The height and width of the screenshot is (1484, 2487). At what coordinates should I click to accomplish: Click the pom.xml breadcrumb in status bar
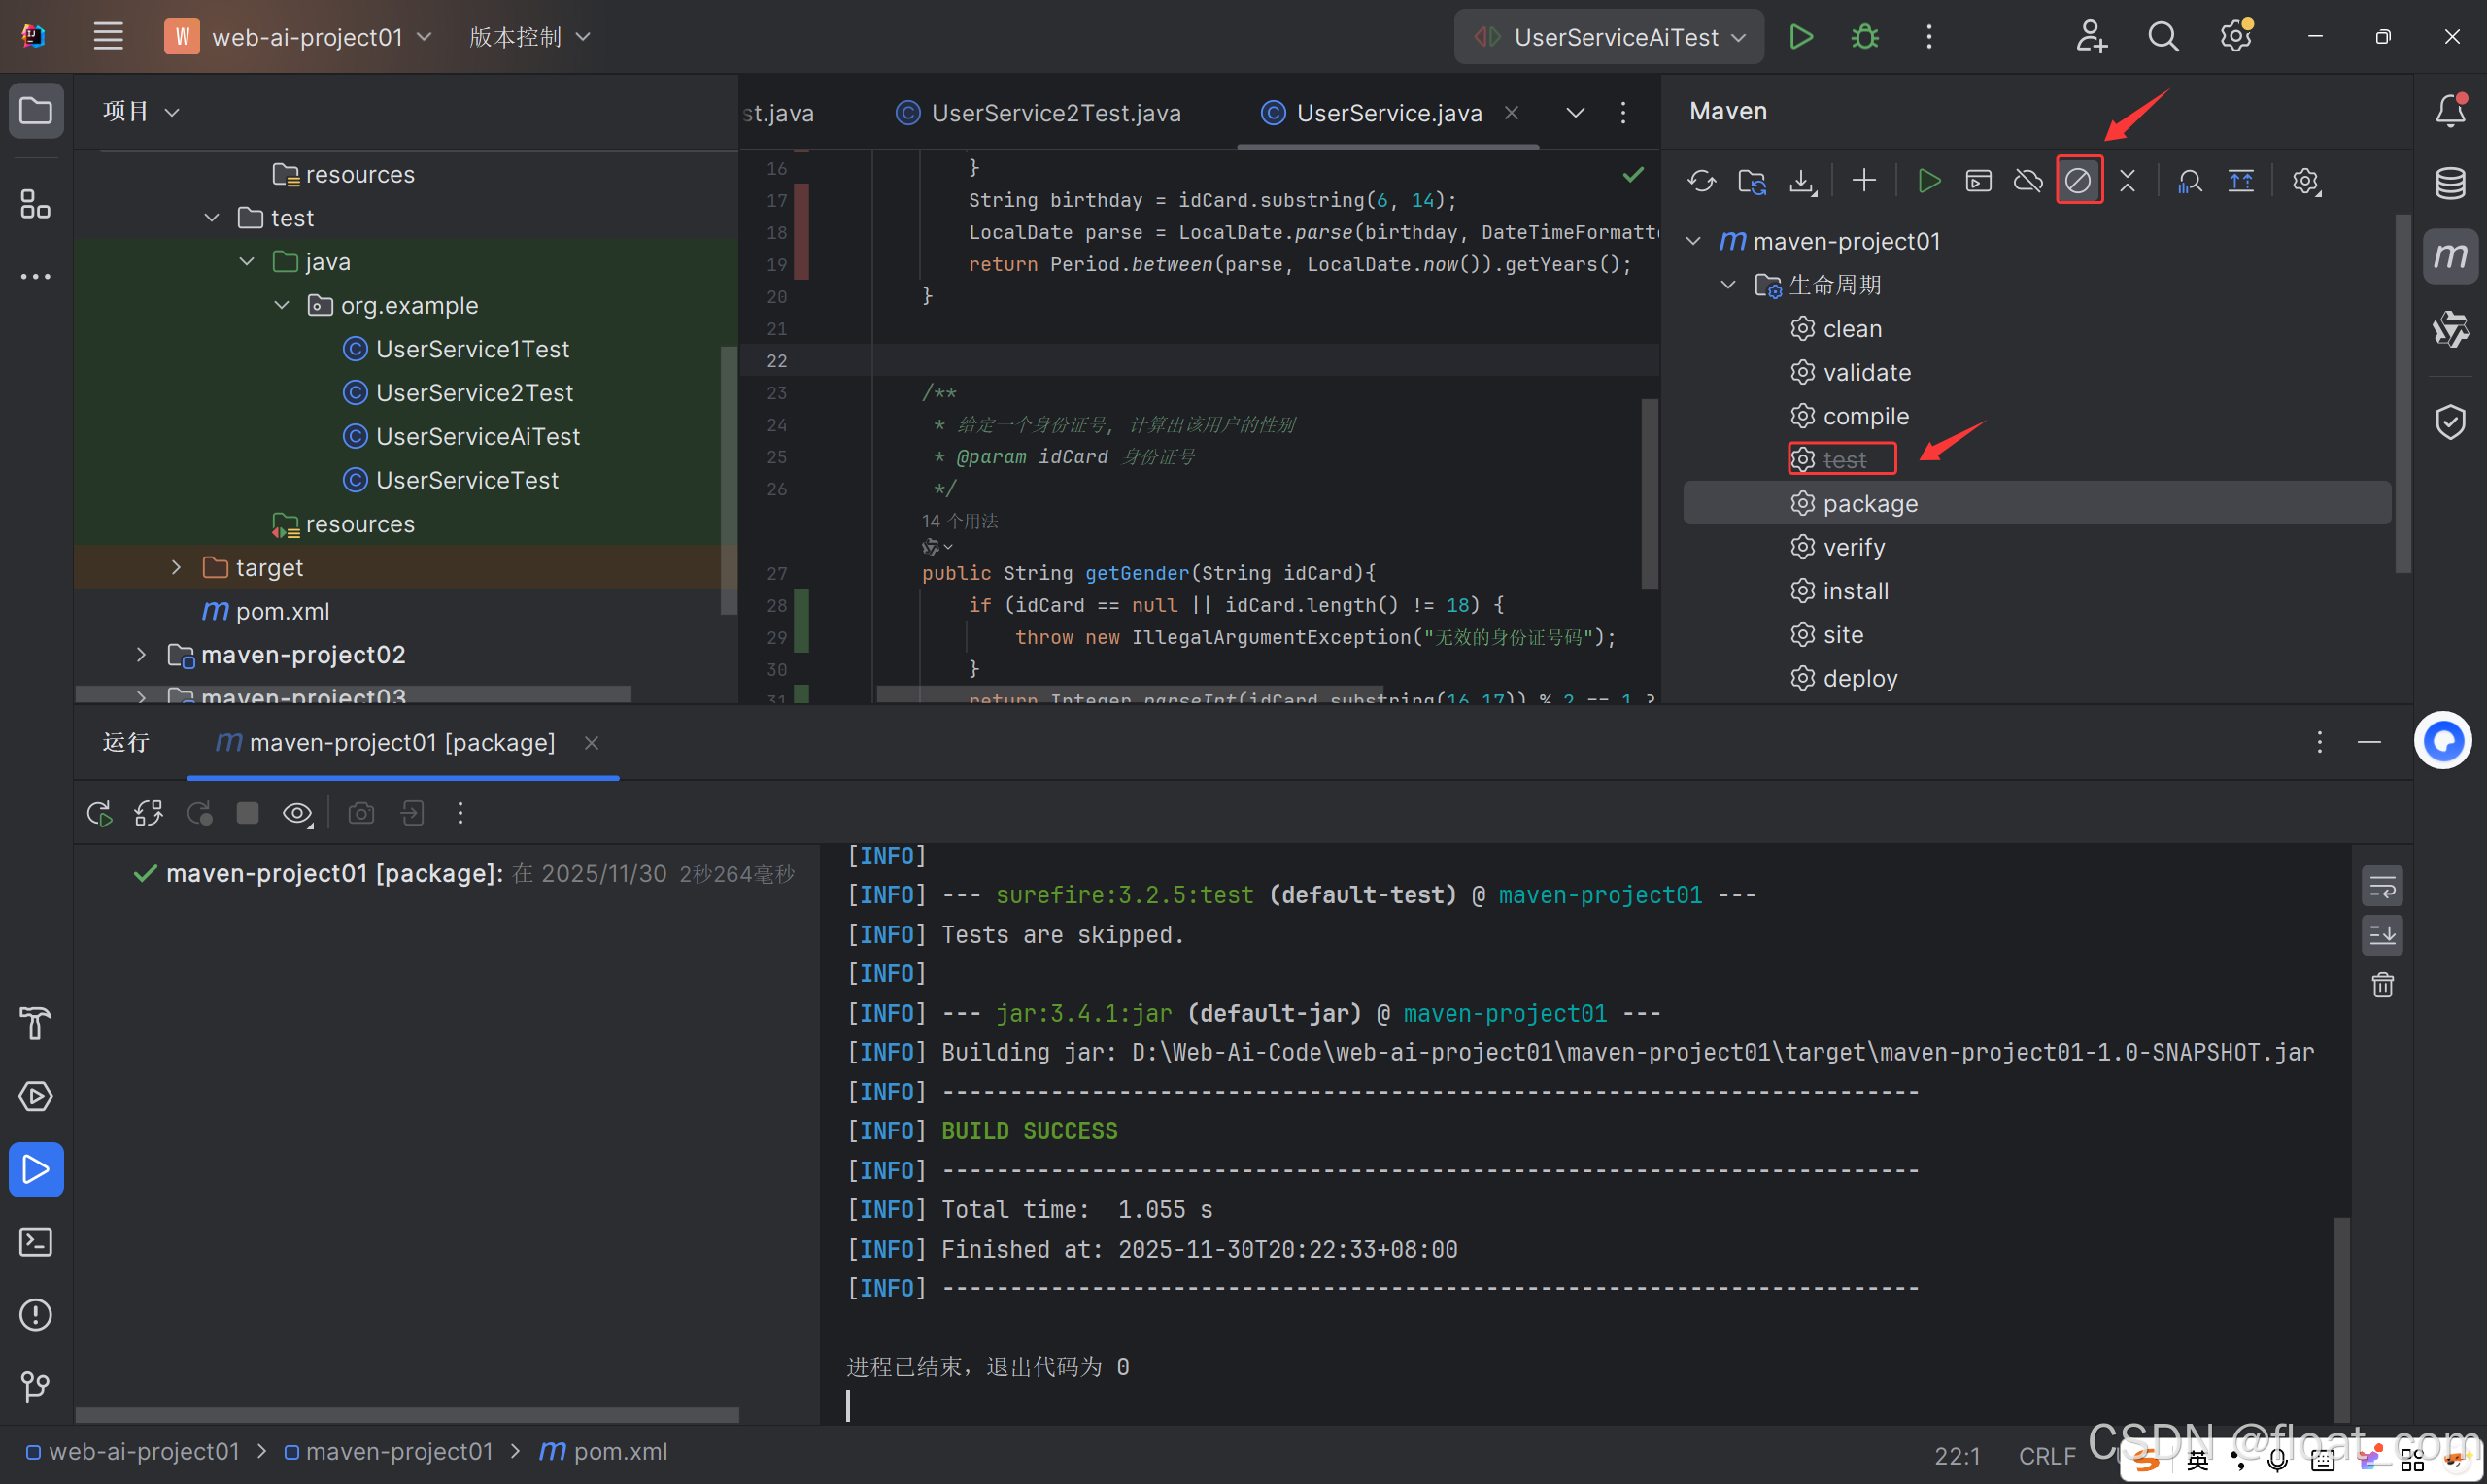620,1452
